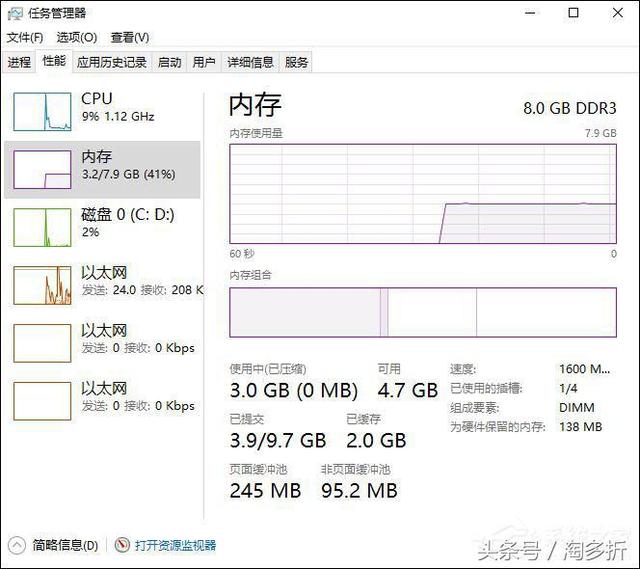640x569 pixels.
Task: Click the 简略信息(D) button
Action: click(x=65, y=545)
